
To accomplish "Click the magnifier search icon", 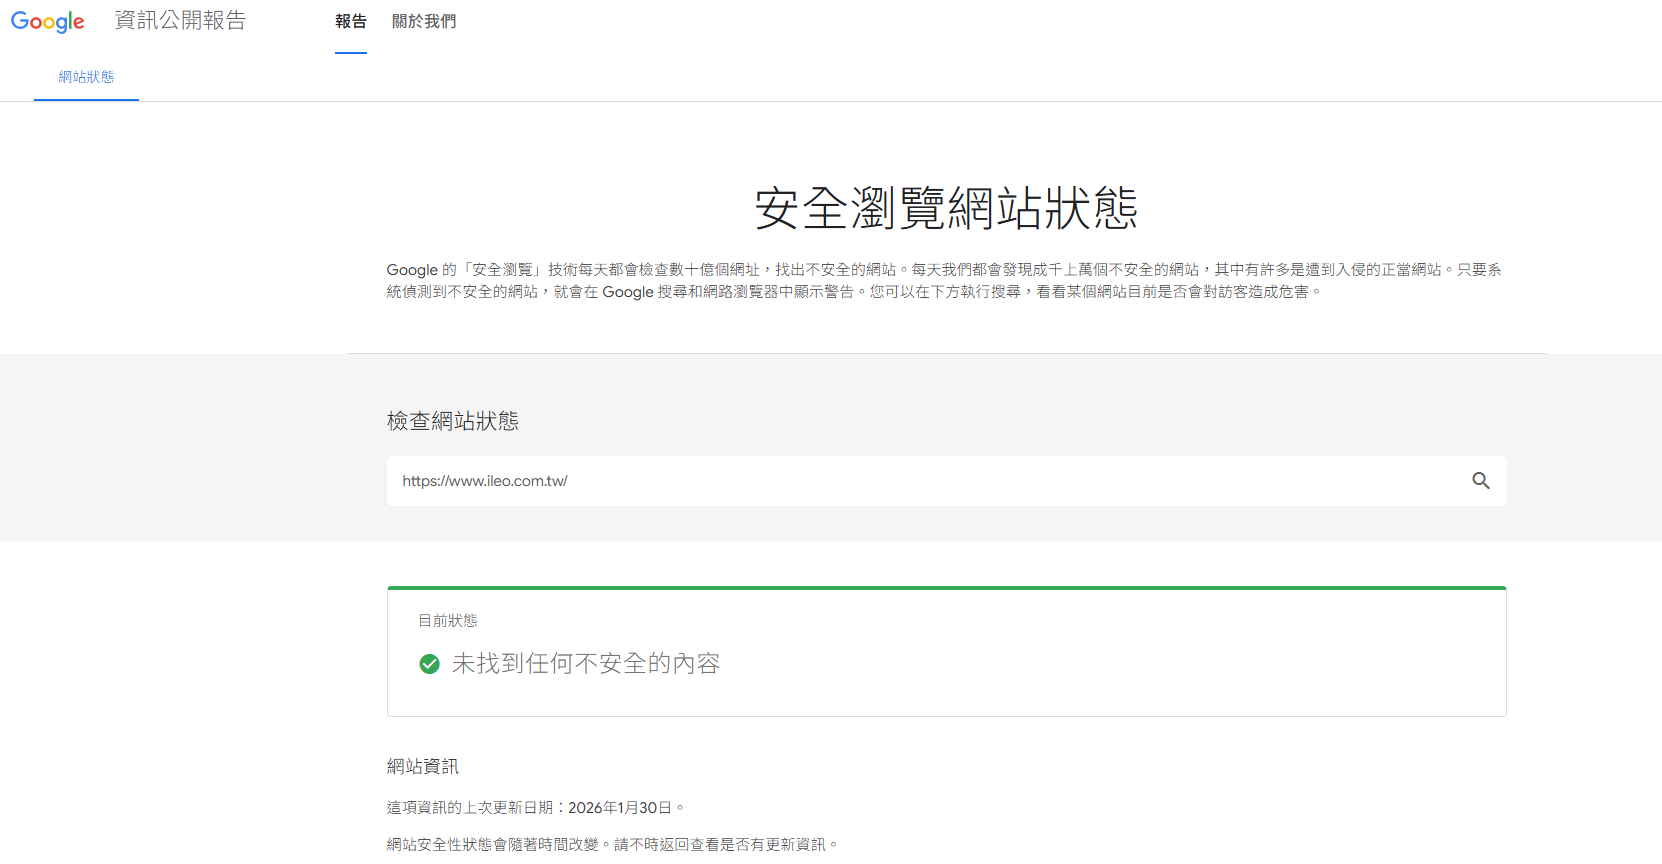I will tap(1481, 481).
